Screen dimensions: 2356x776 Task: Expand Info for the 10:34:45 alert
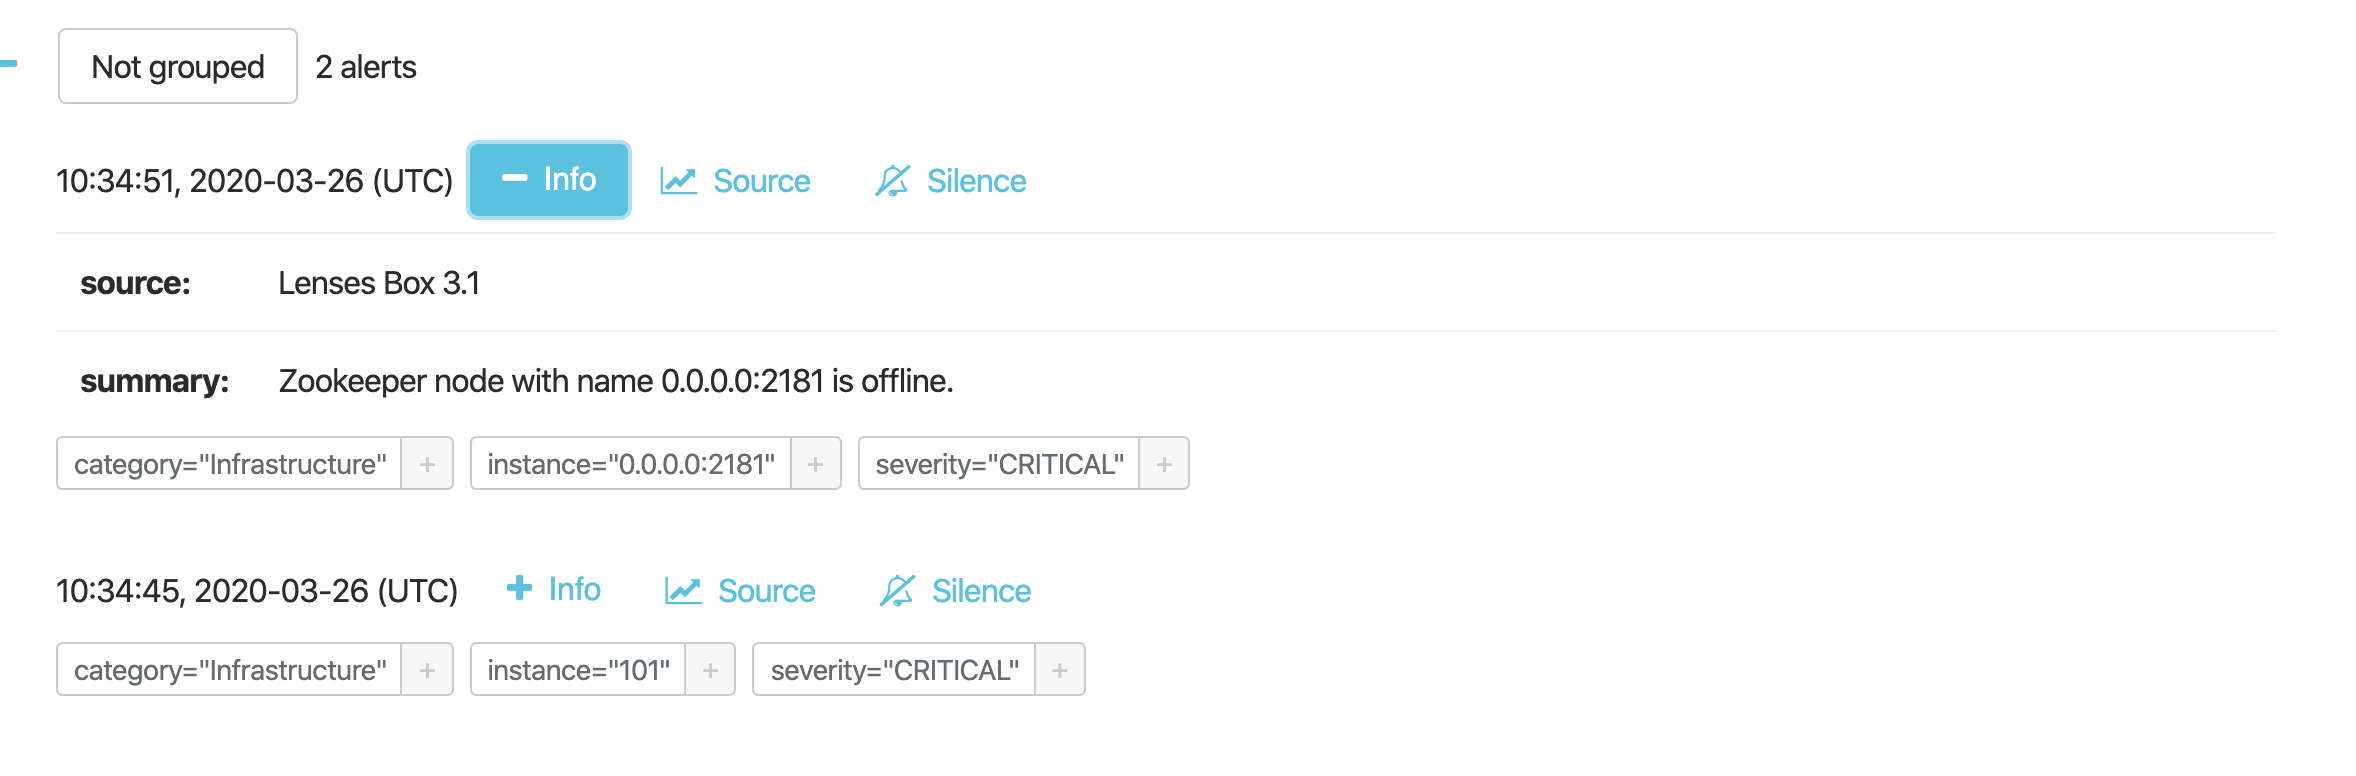point(553,589)
